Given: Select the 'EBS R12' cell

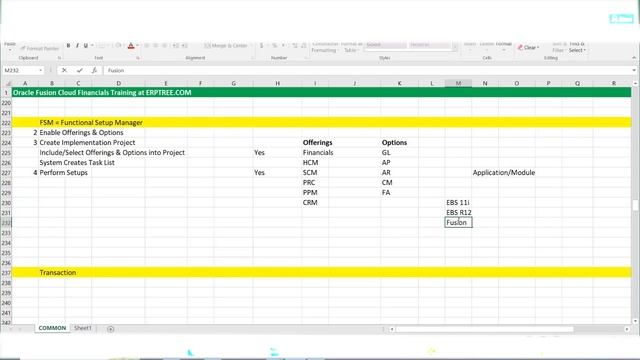Looking at the screenshot, I should click(x=458, y=213).
